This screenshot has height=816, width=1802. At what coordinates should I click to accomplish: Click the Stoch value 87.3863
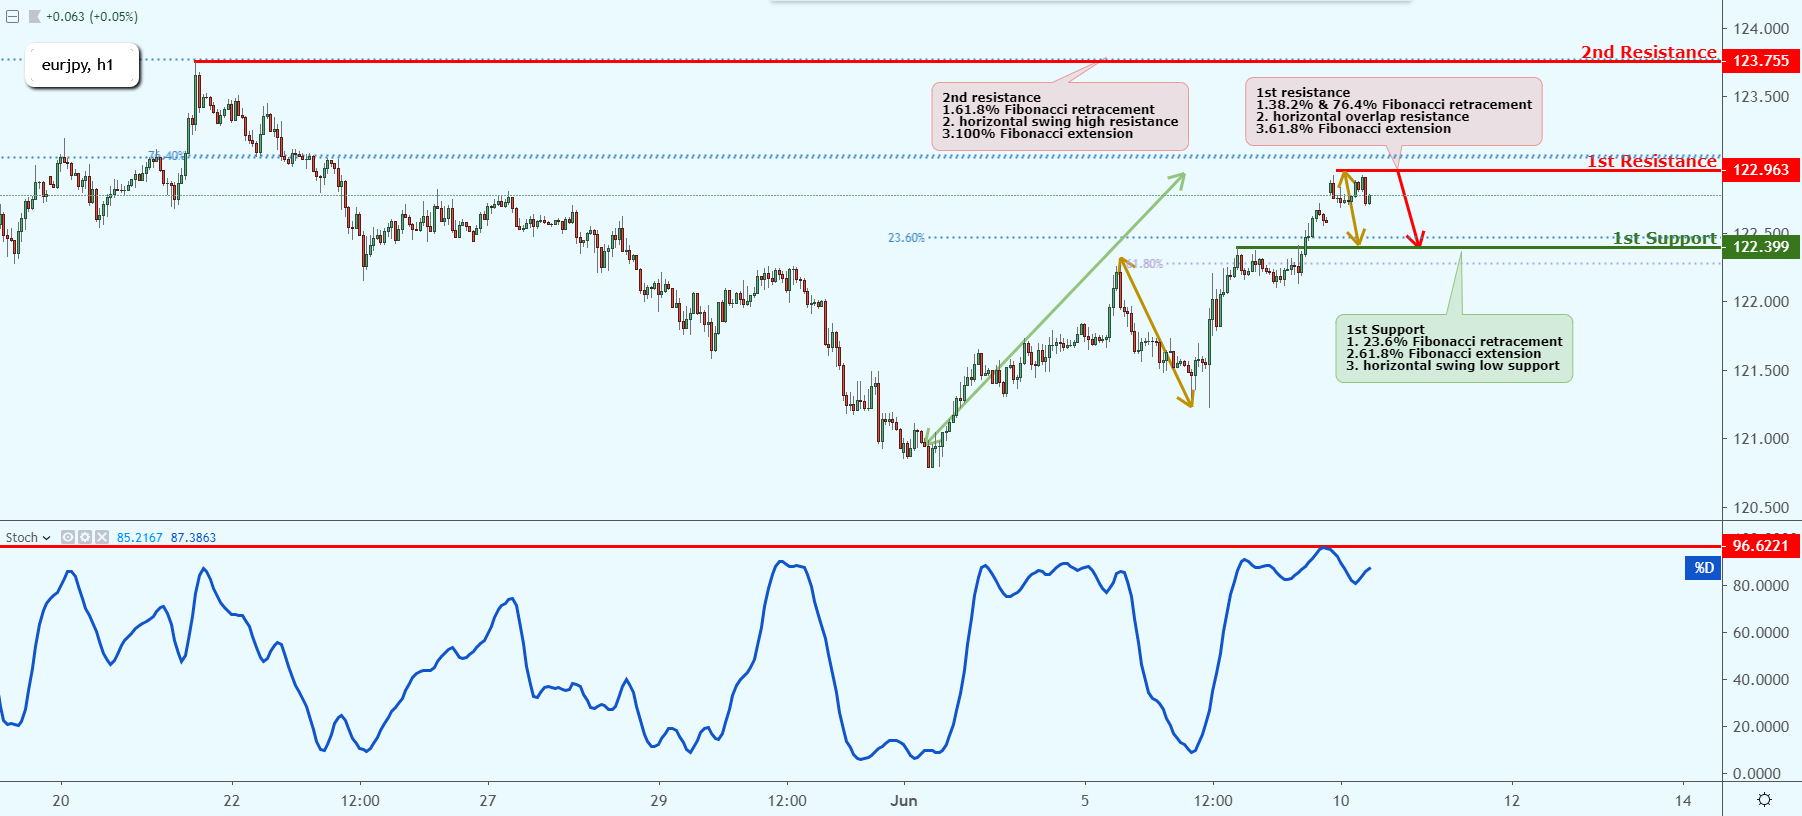(x=193, y=537)
